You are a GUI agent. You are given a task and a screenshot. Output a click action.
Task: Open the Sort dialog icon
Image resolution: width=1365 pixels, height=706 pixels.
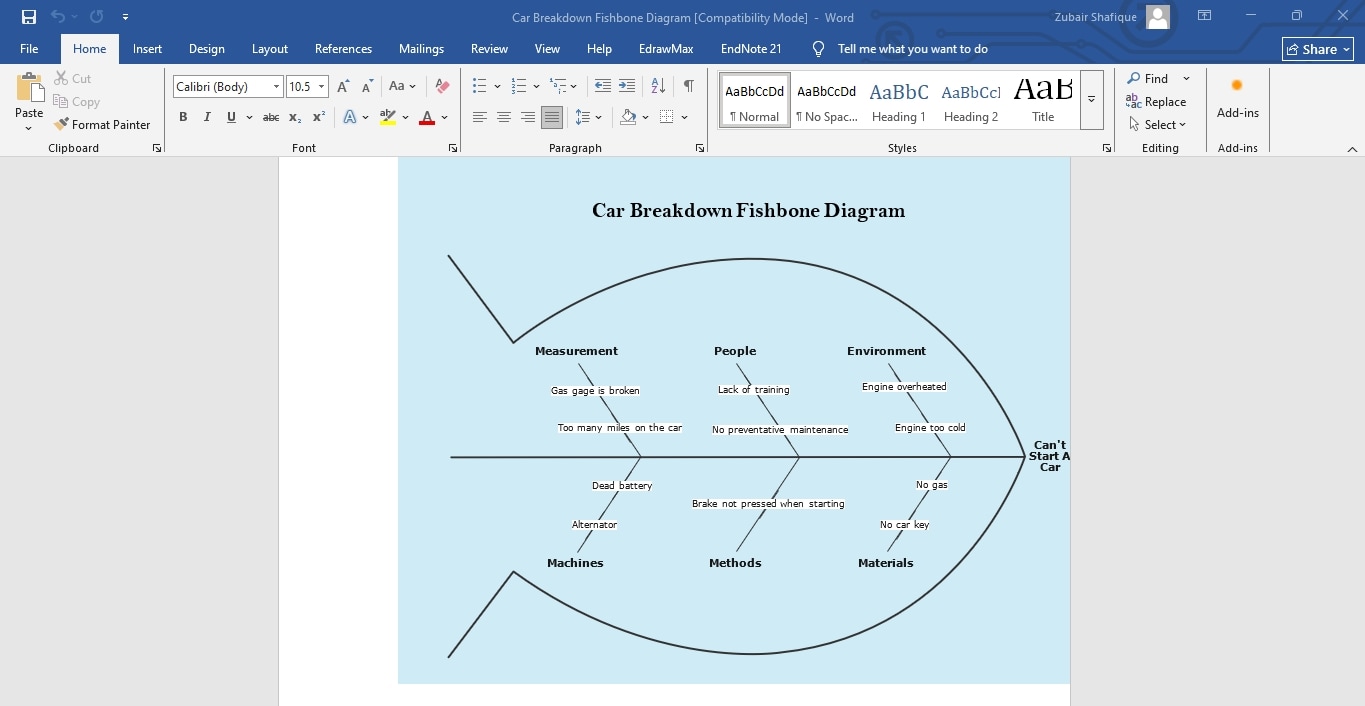point(658,86)
